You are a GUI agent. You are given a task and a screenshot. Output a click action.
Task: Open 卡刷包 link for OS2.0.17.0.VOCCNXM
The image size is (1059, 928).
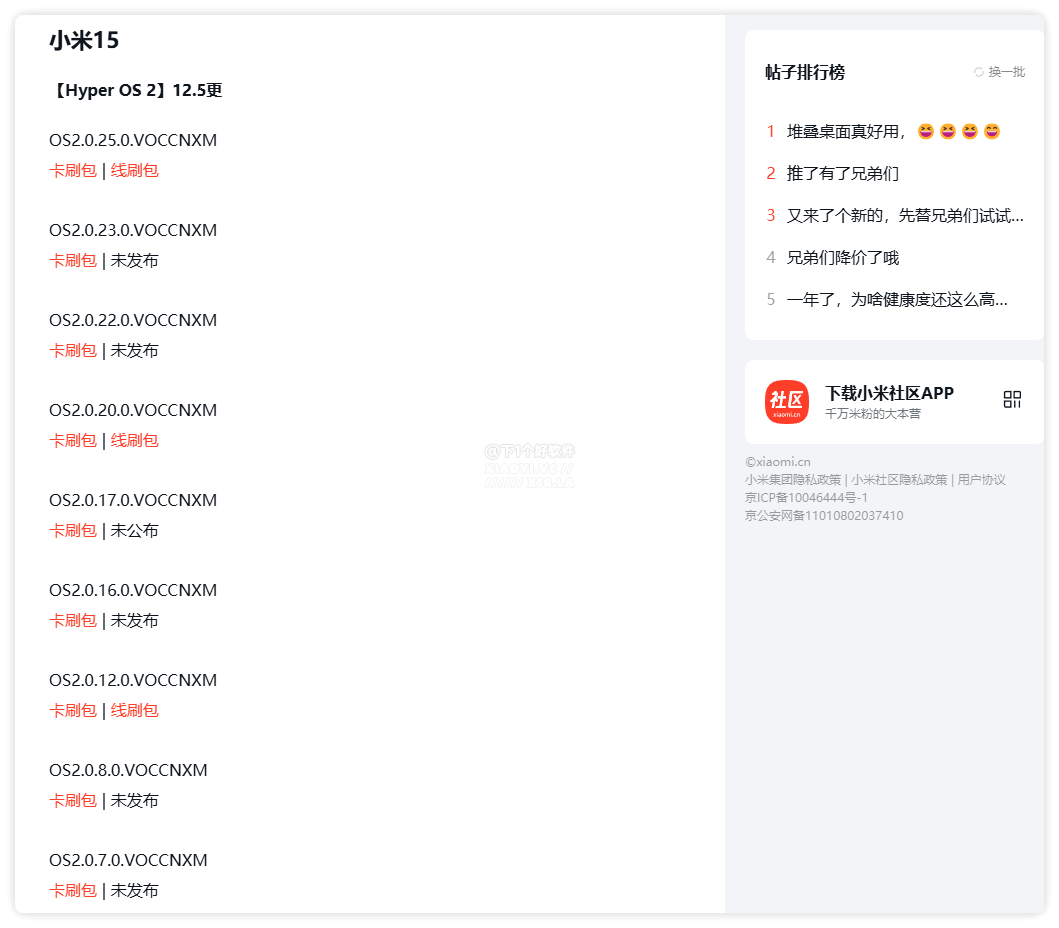(x=73, y=530)
